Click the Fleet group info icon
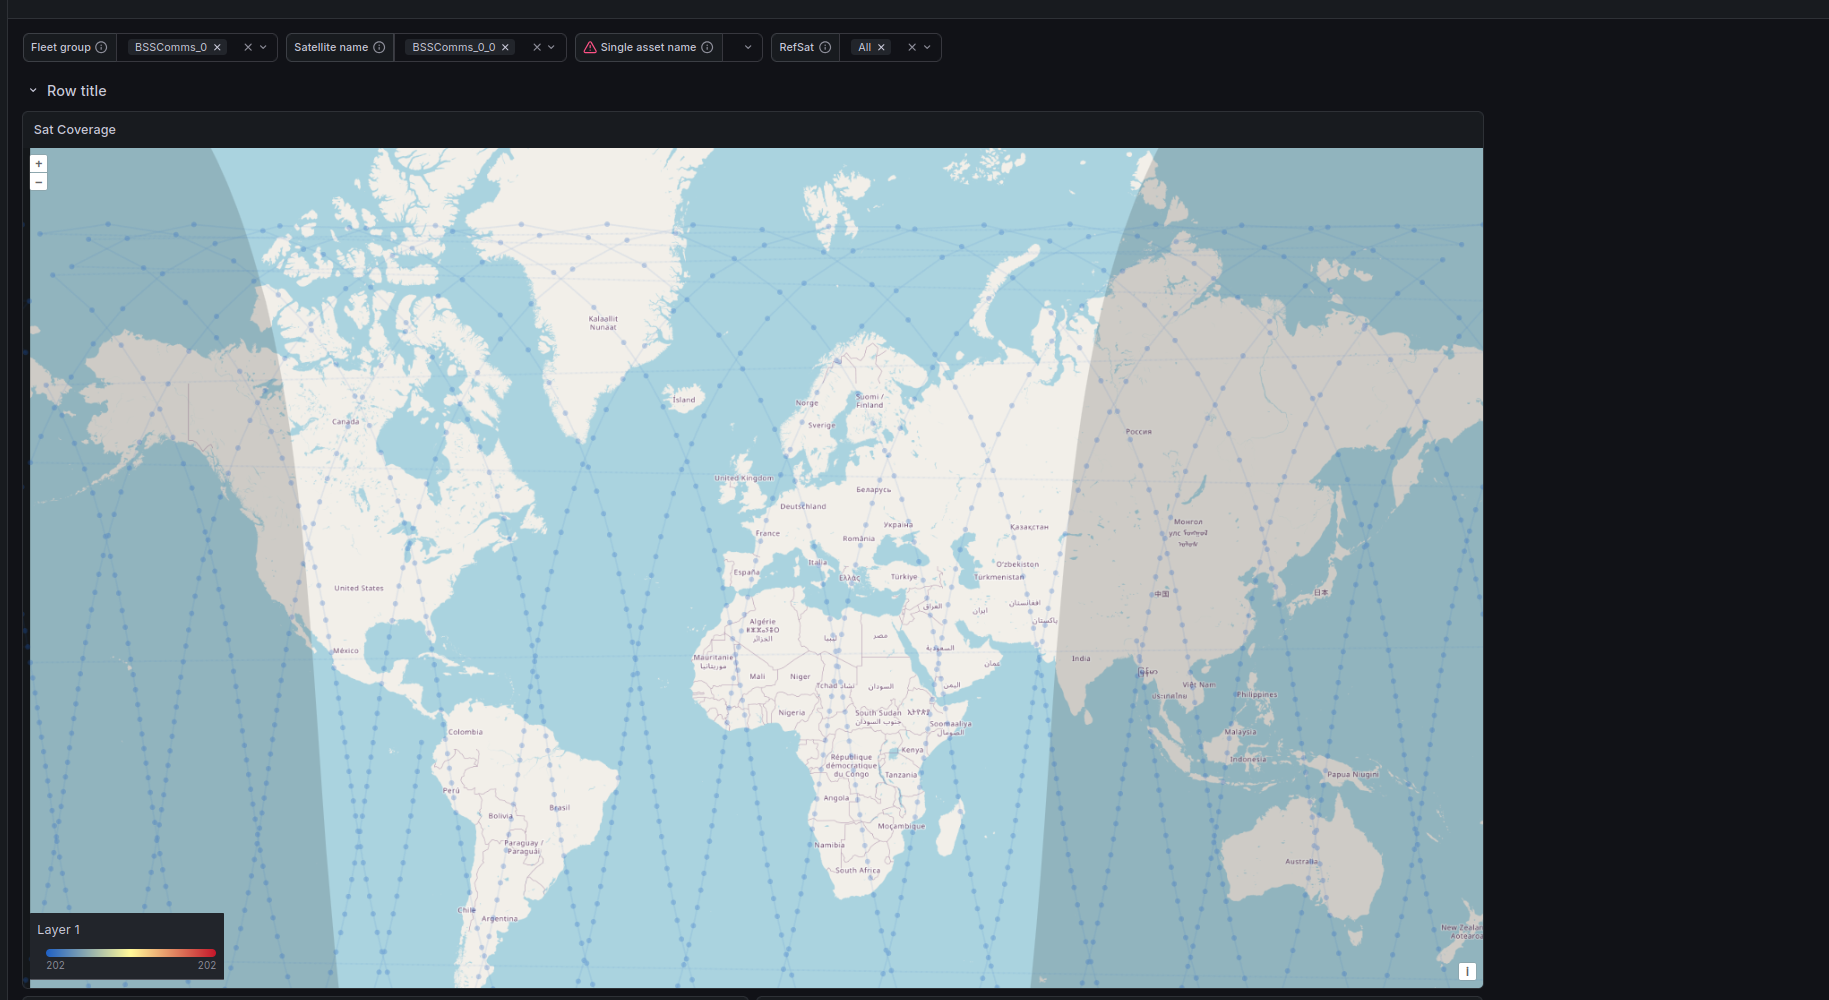 point(101,47)
